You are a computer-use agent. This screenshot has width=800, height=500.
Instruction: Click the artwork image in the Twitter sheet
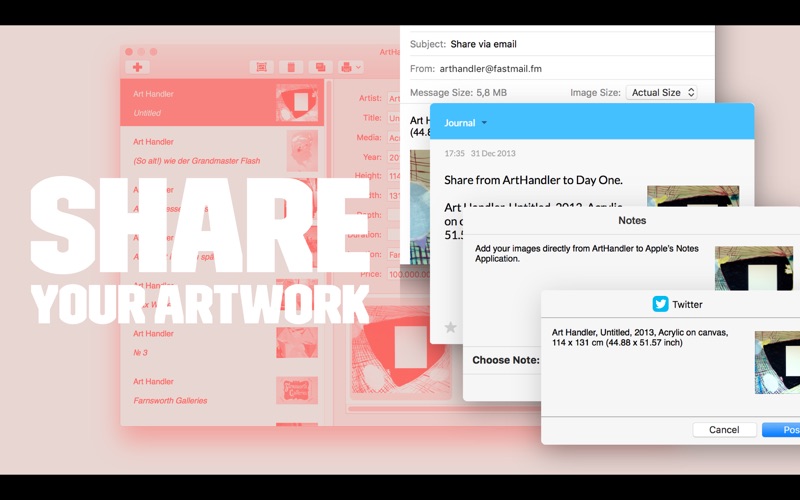778,362
